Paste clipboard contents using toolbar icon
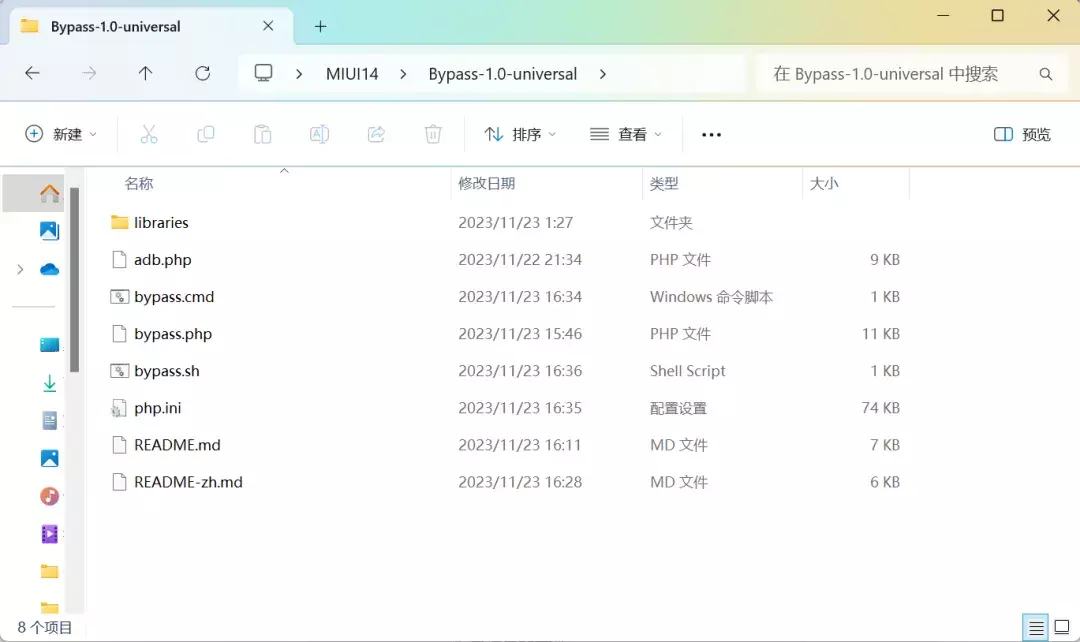 [x=262, y=134]
